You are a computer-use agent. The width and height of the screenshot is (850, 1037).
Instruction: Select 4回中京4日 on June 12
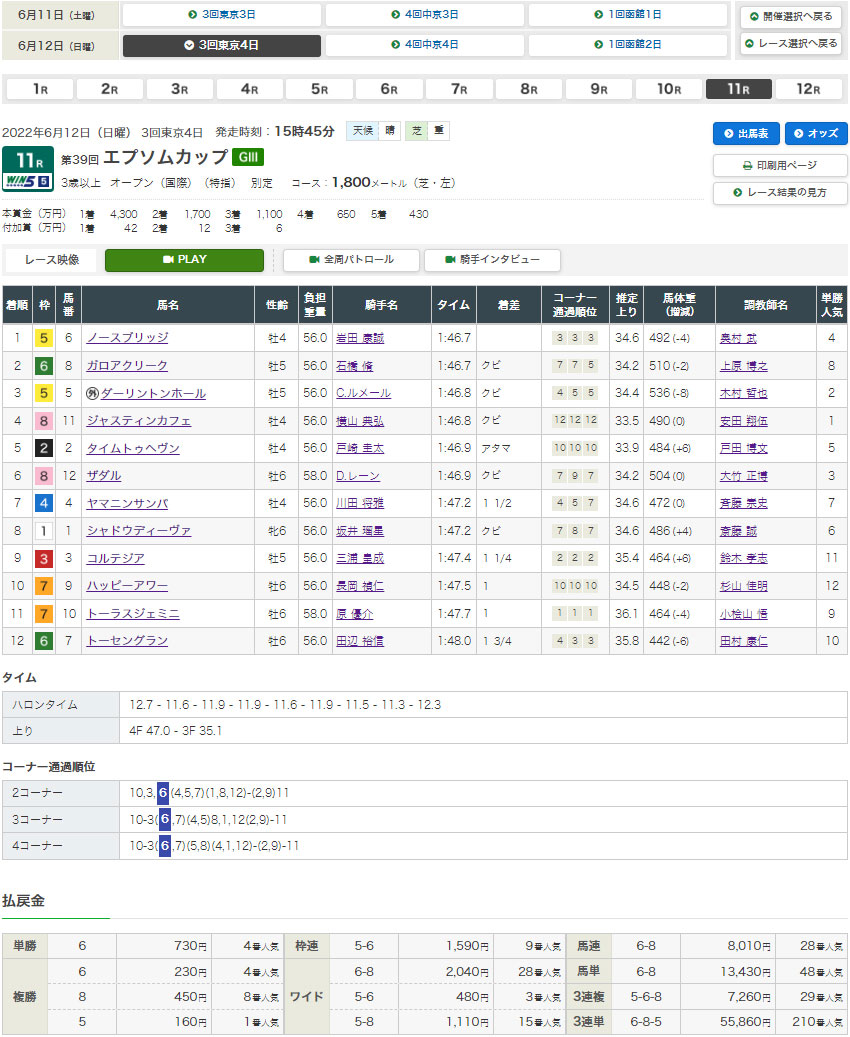click(425, 45)
